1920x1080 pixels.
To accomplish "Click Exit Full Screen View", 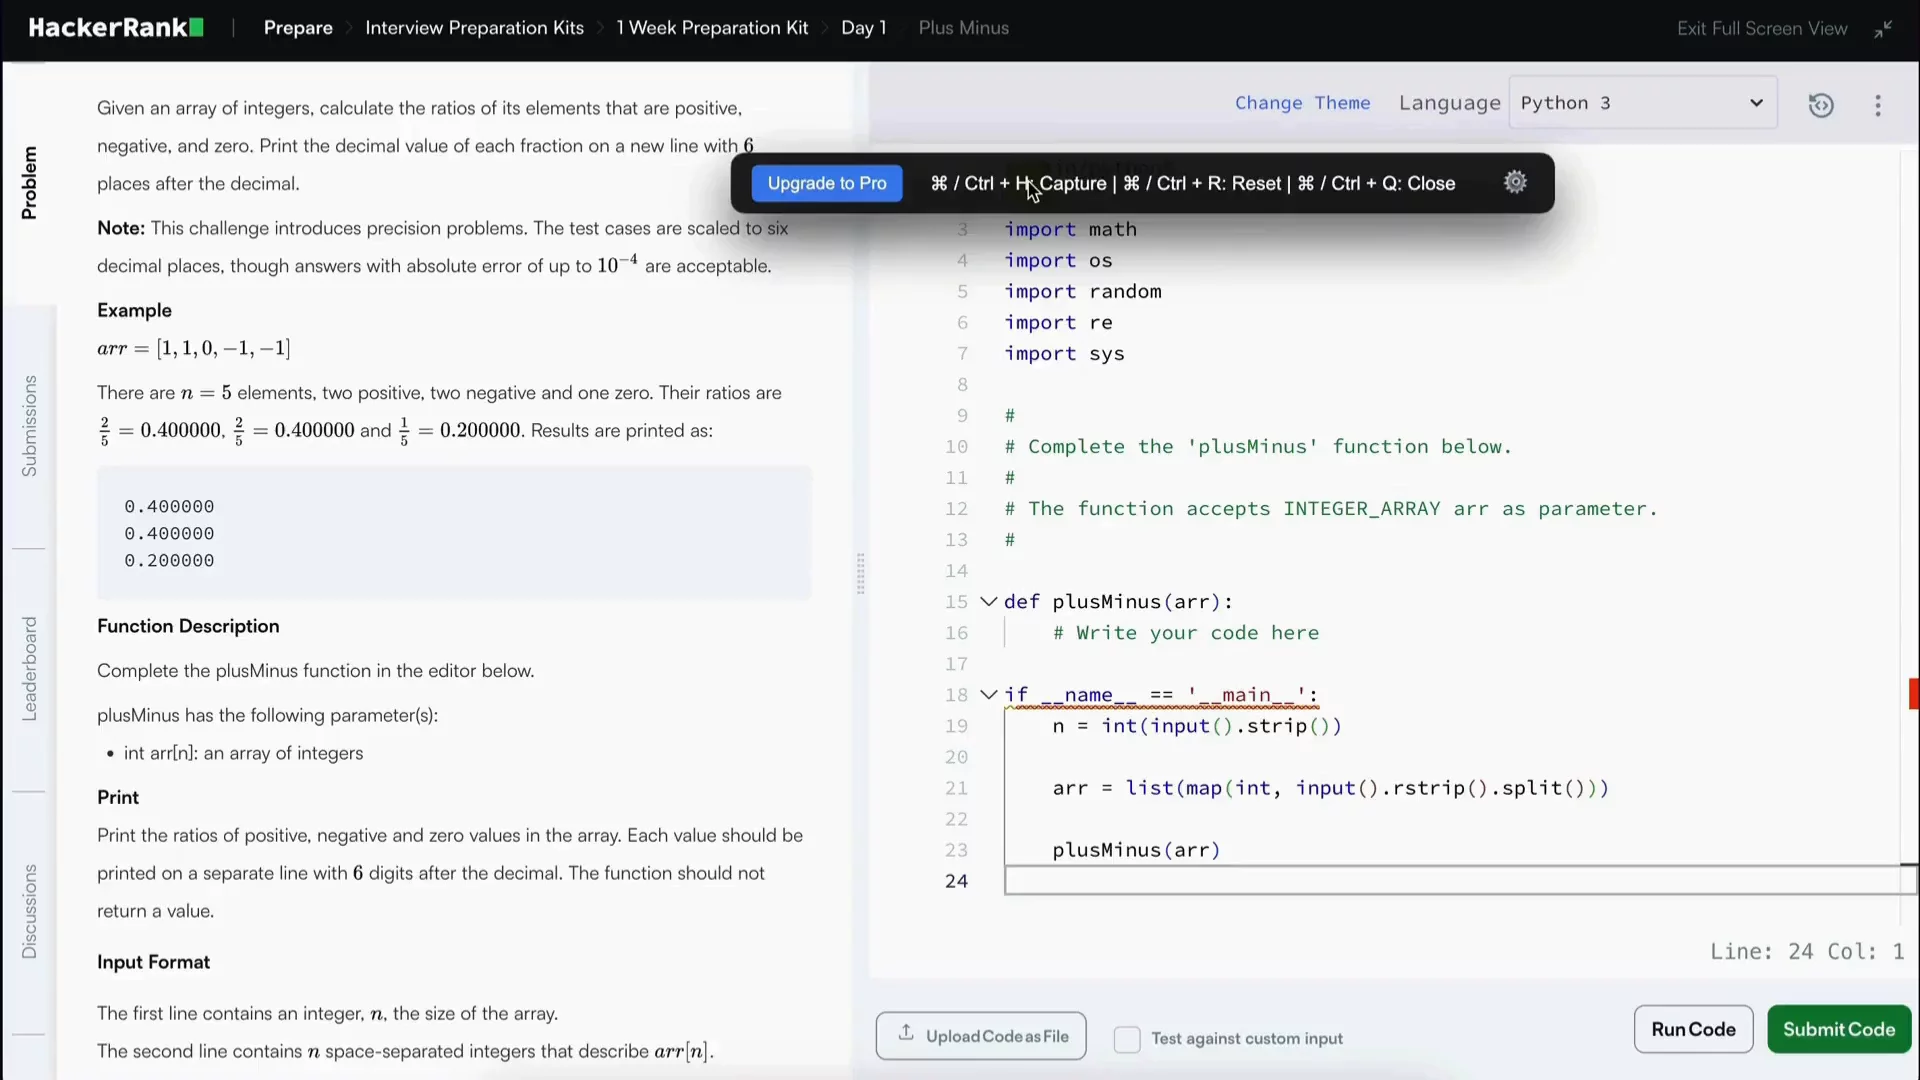I will (x=1762, y=29).
